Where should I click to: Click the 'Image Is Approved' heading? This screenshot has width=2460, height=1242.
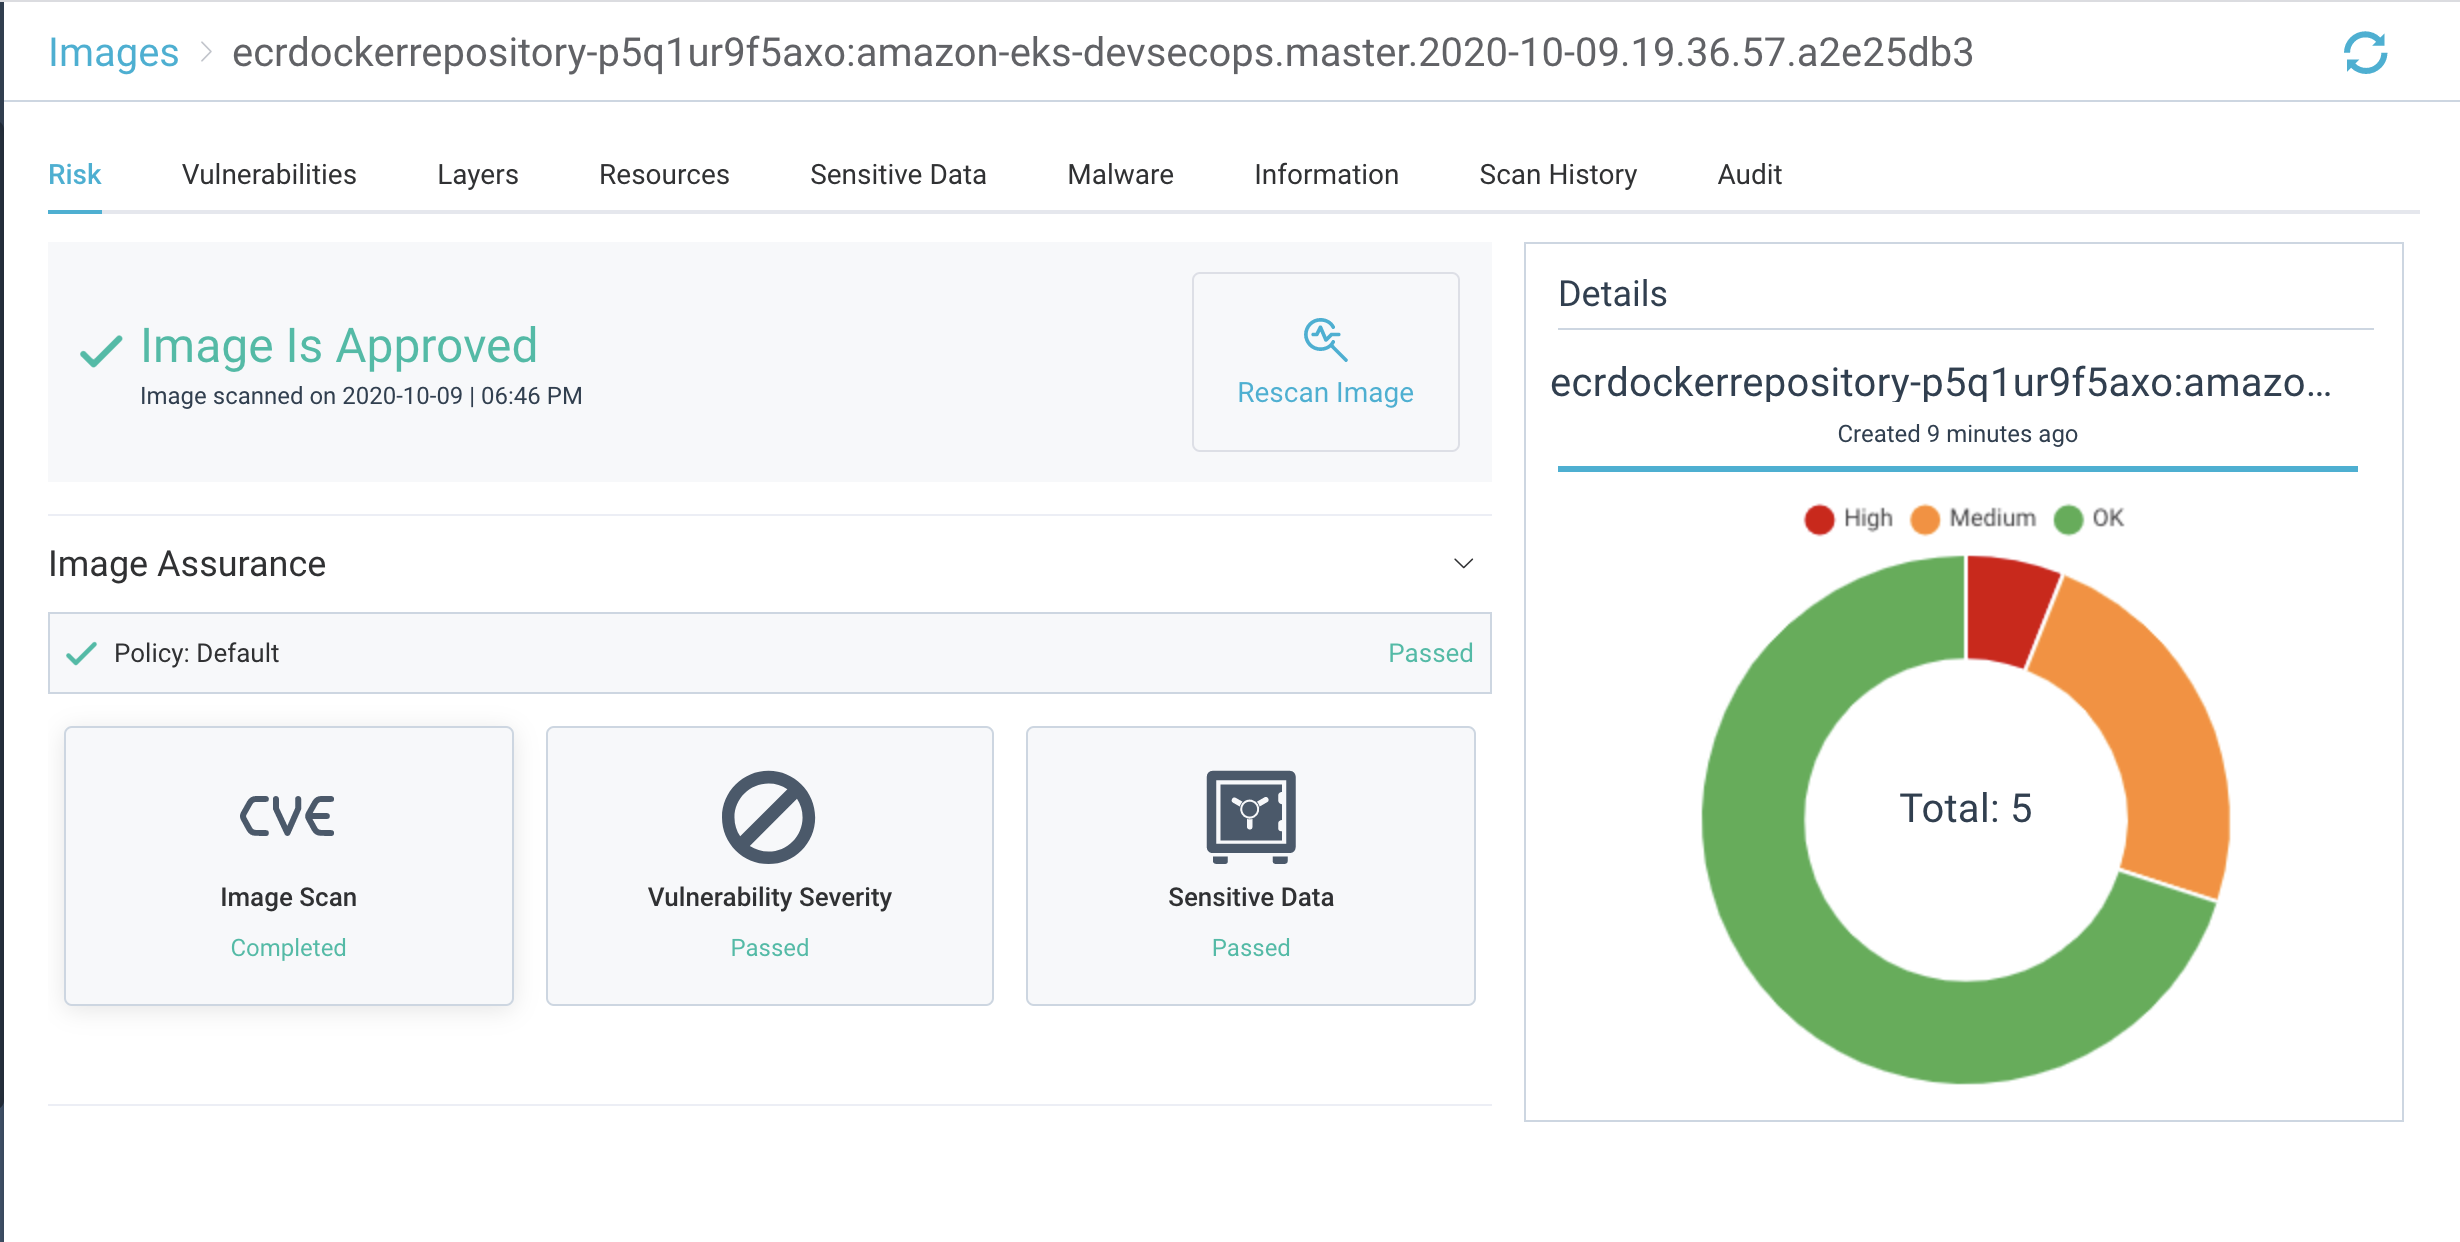tap(339, 346)
